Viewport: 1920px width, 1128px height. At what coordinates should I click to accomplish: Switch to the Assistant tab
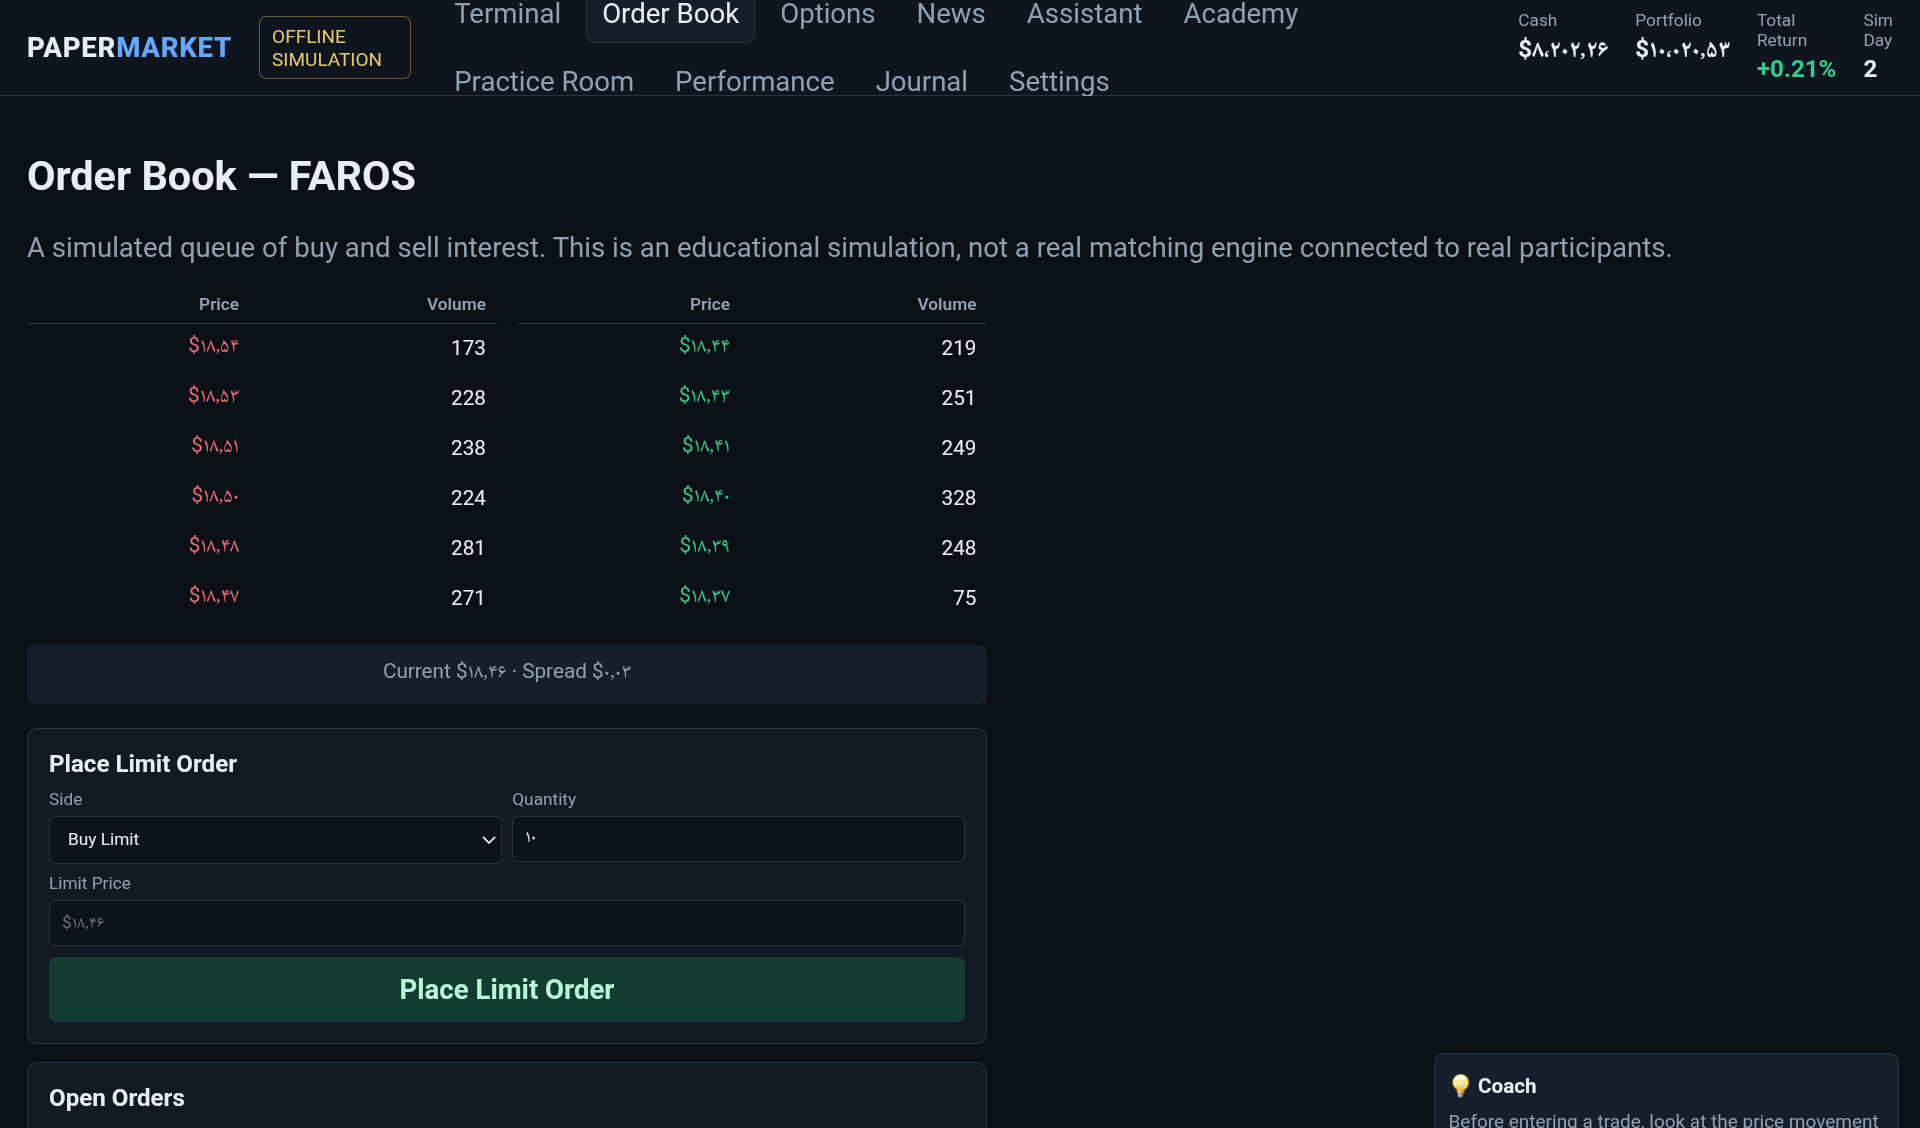pyautogui.click(x=1084, y=15)
